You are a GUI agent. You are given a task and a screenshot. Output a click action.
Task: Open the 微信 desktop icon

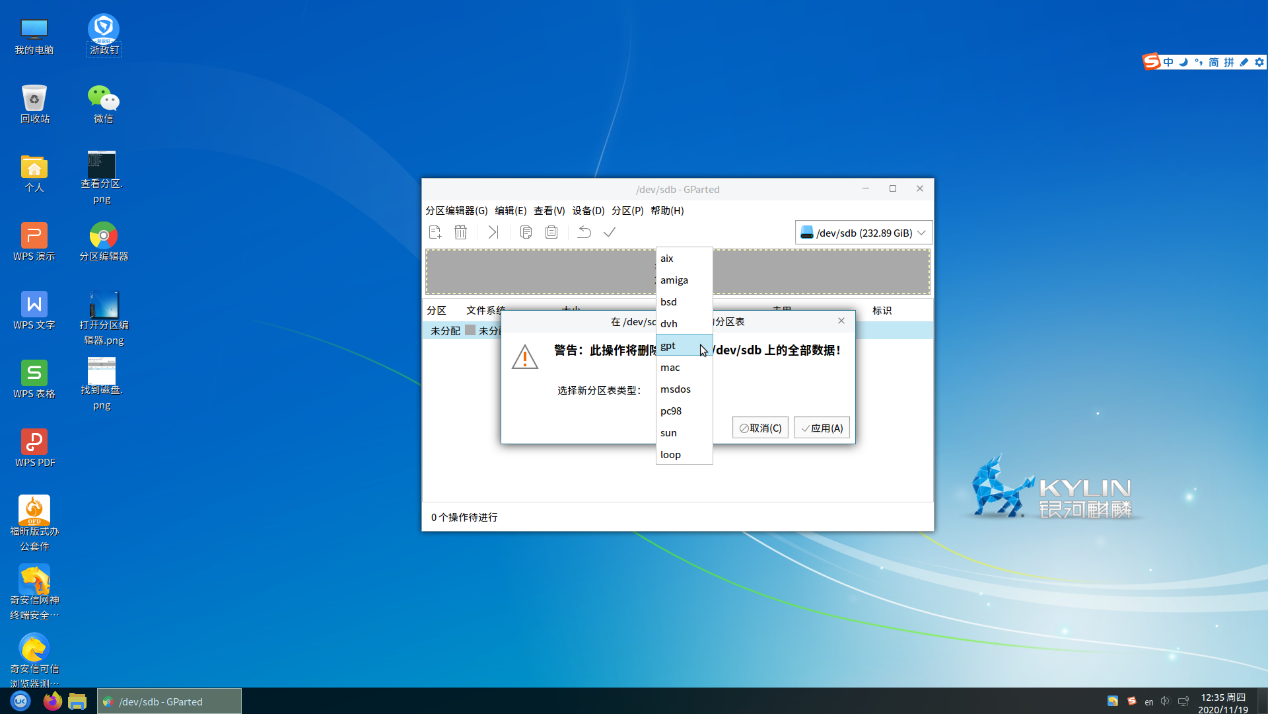103,103
